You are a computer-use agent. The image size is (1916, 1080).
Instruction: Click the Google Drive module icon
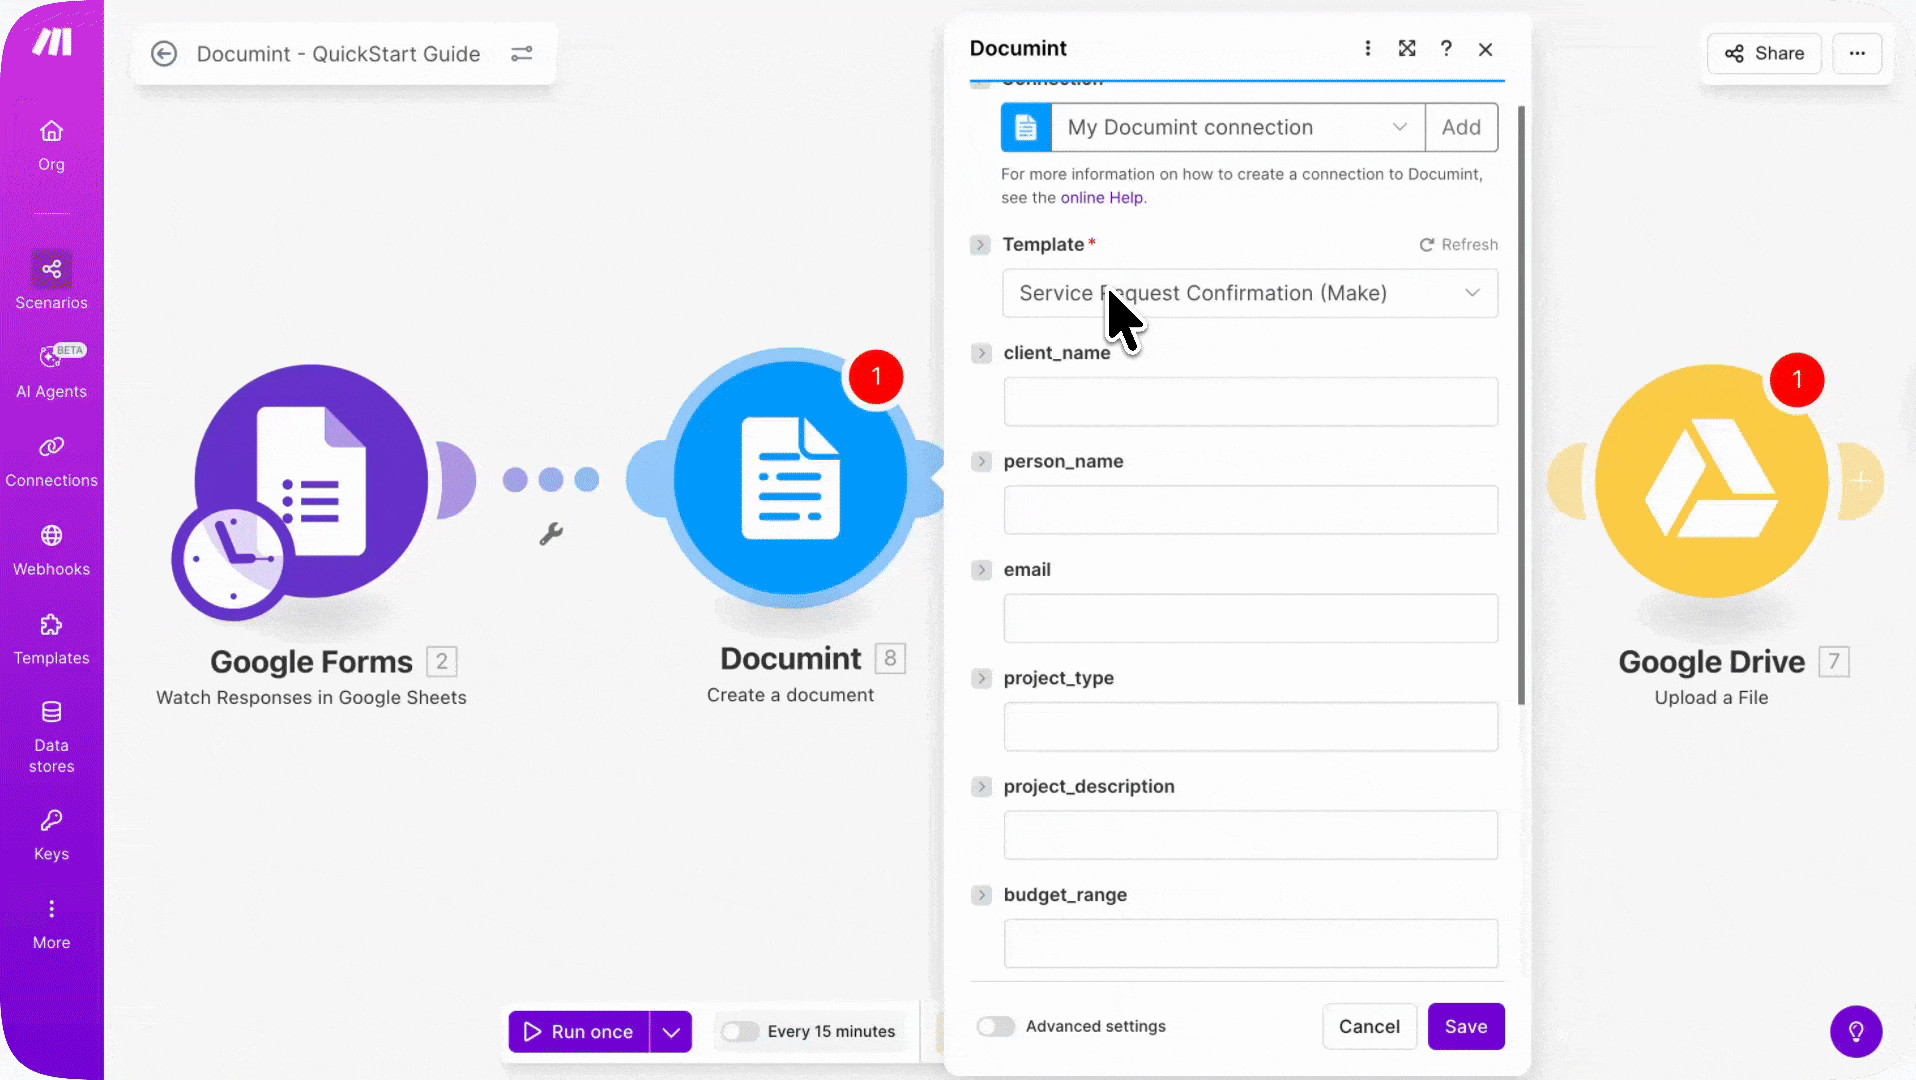point(1711,481)
